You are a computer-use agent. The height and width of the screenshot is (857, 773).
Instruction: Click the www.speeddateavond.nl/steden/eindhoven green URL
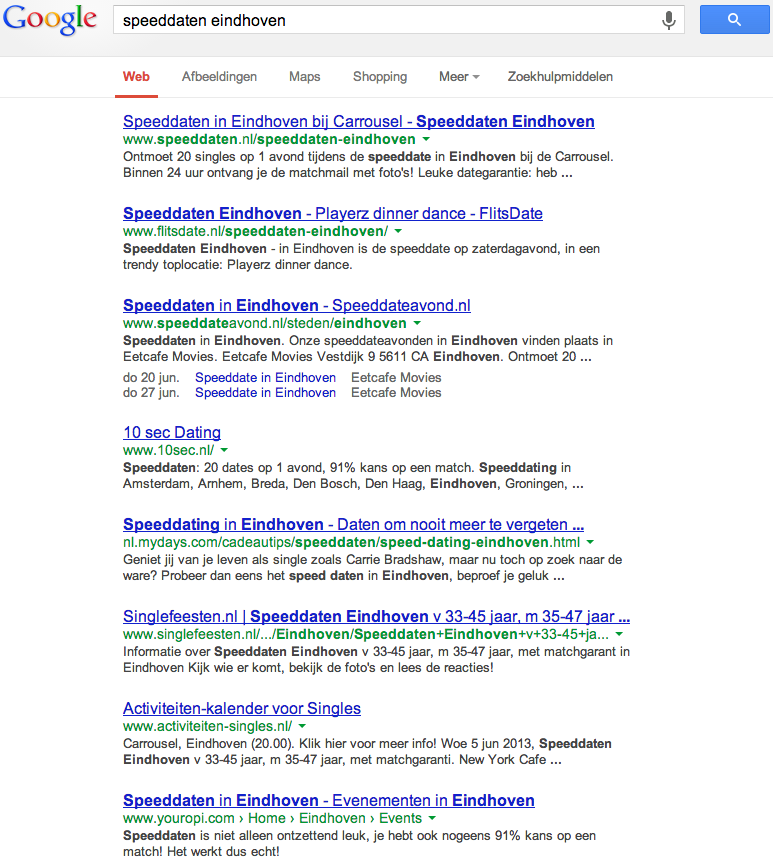(x=265, y=323)
